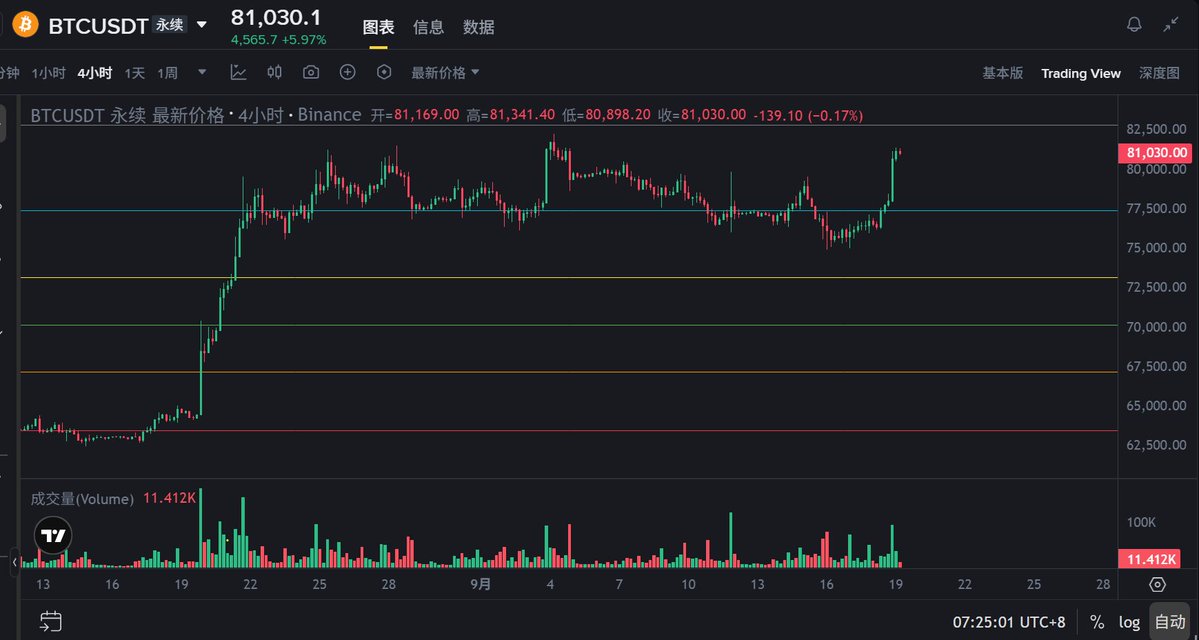This screenshot has width=1199, height=640.
Task: Click the 9月 label on the time axis
Action: pyautogui.click(x=480, y=584)
